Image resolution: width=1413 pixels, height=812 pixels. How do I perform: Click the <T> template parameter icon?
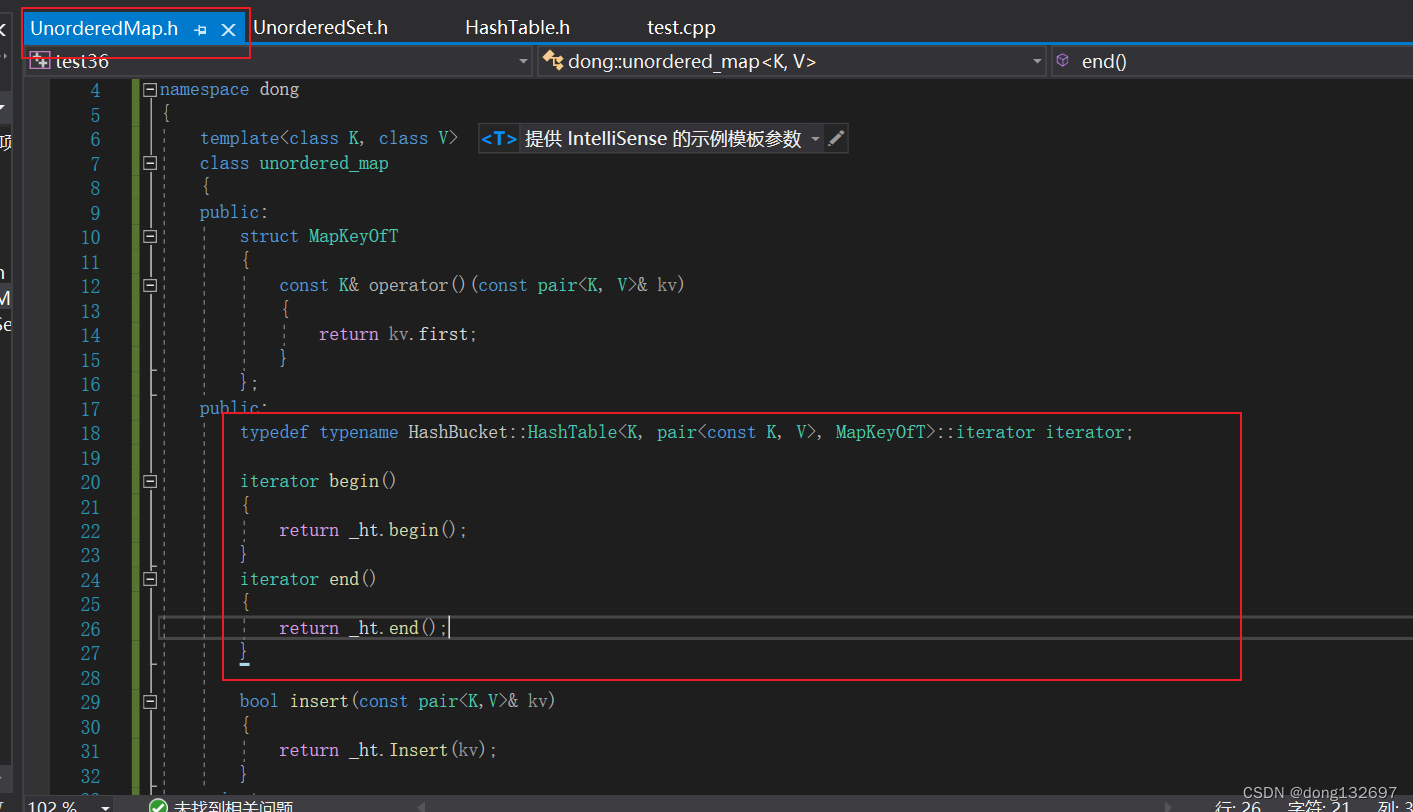pos(499,139)
